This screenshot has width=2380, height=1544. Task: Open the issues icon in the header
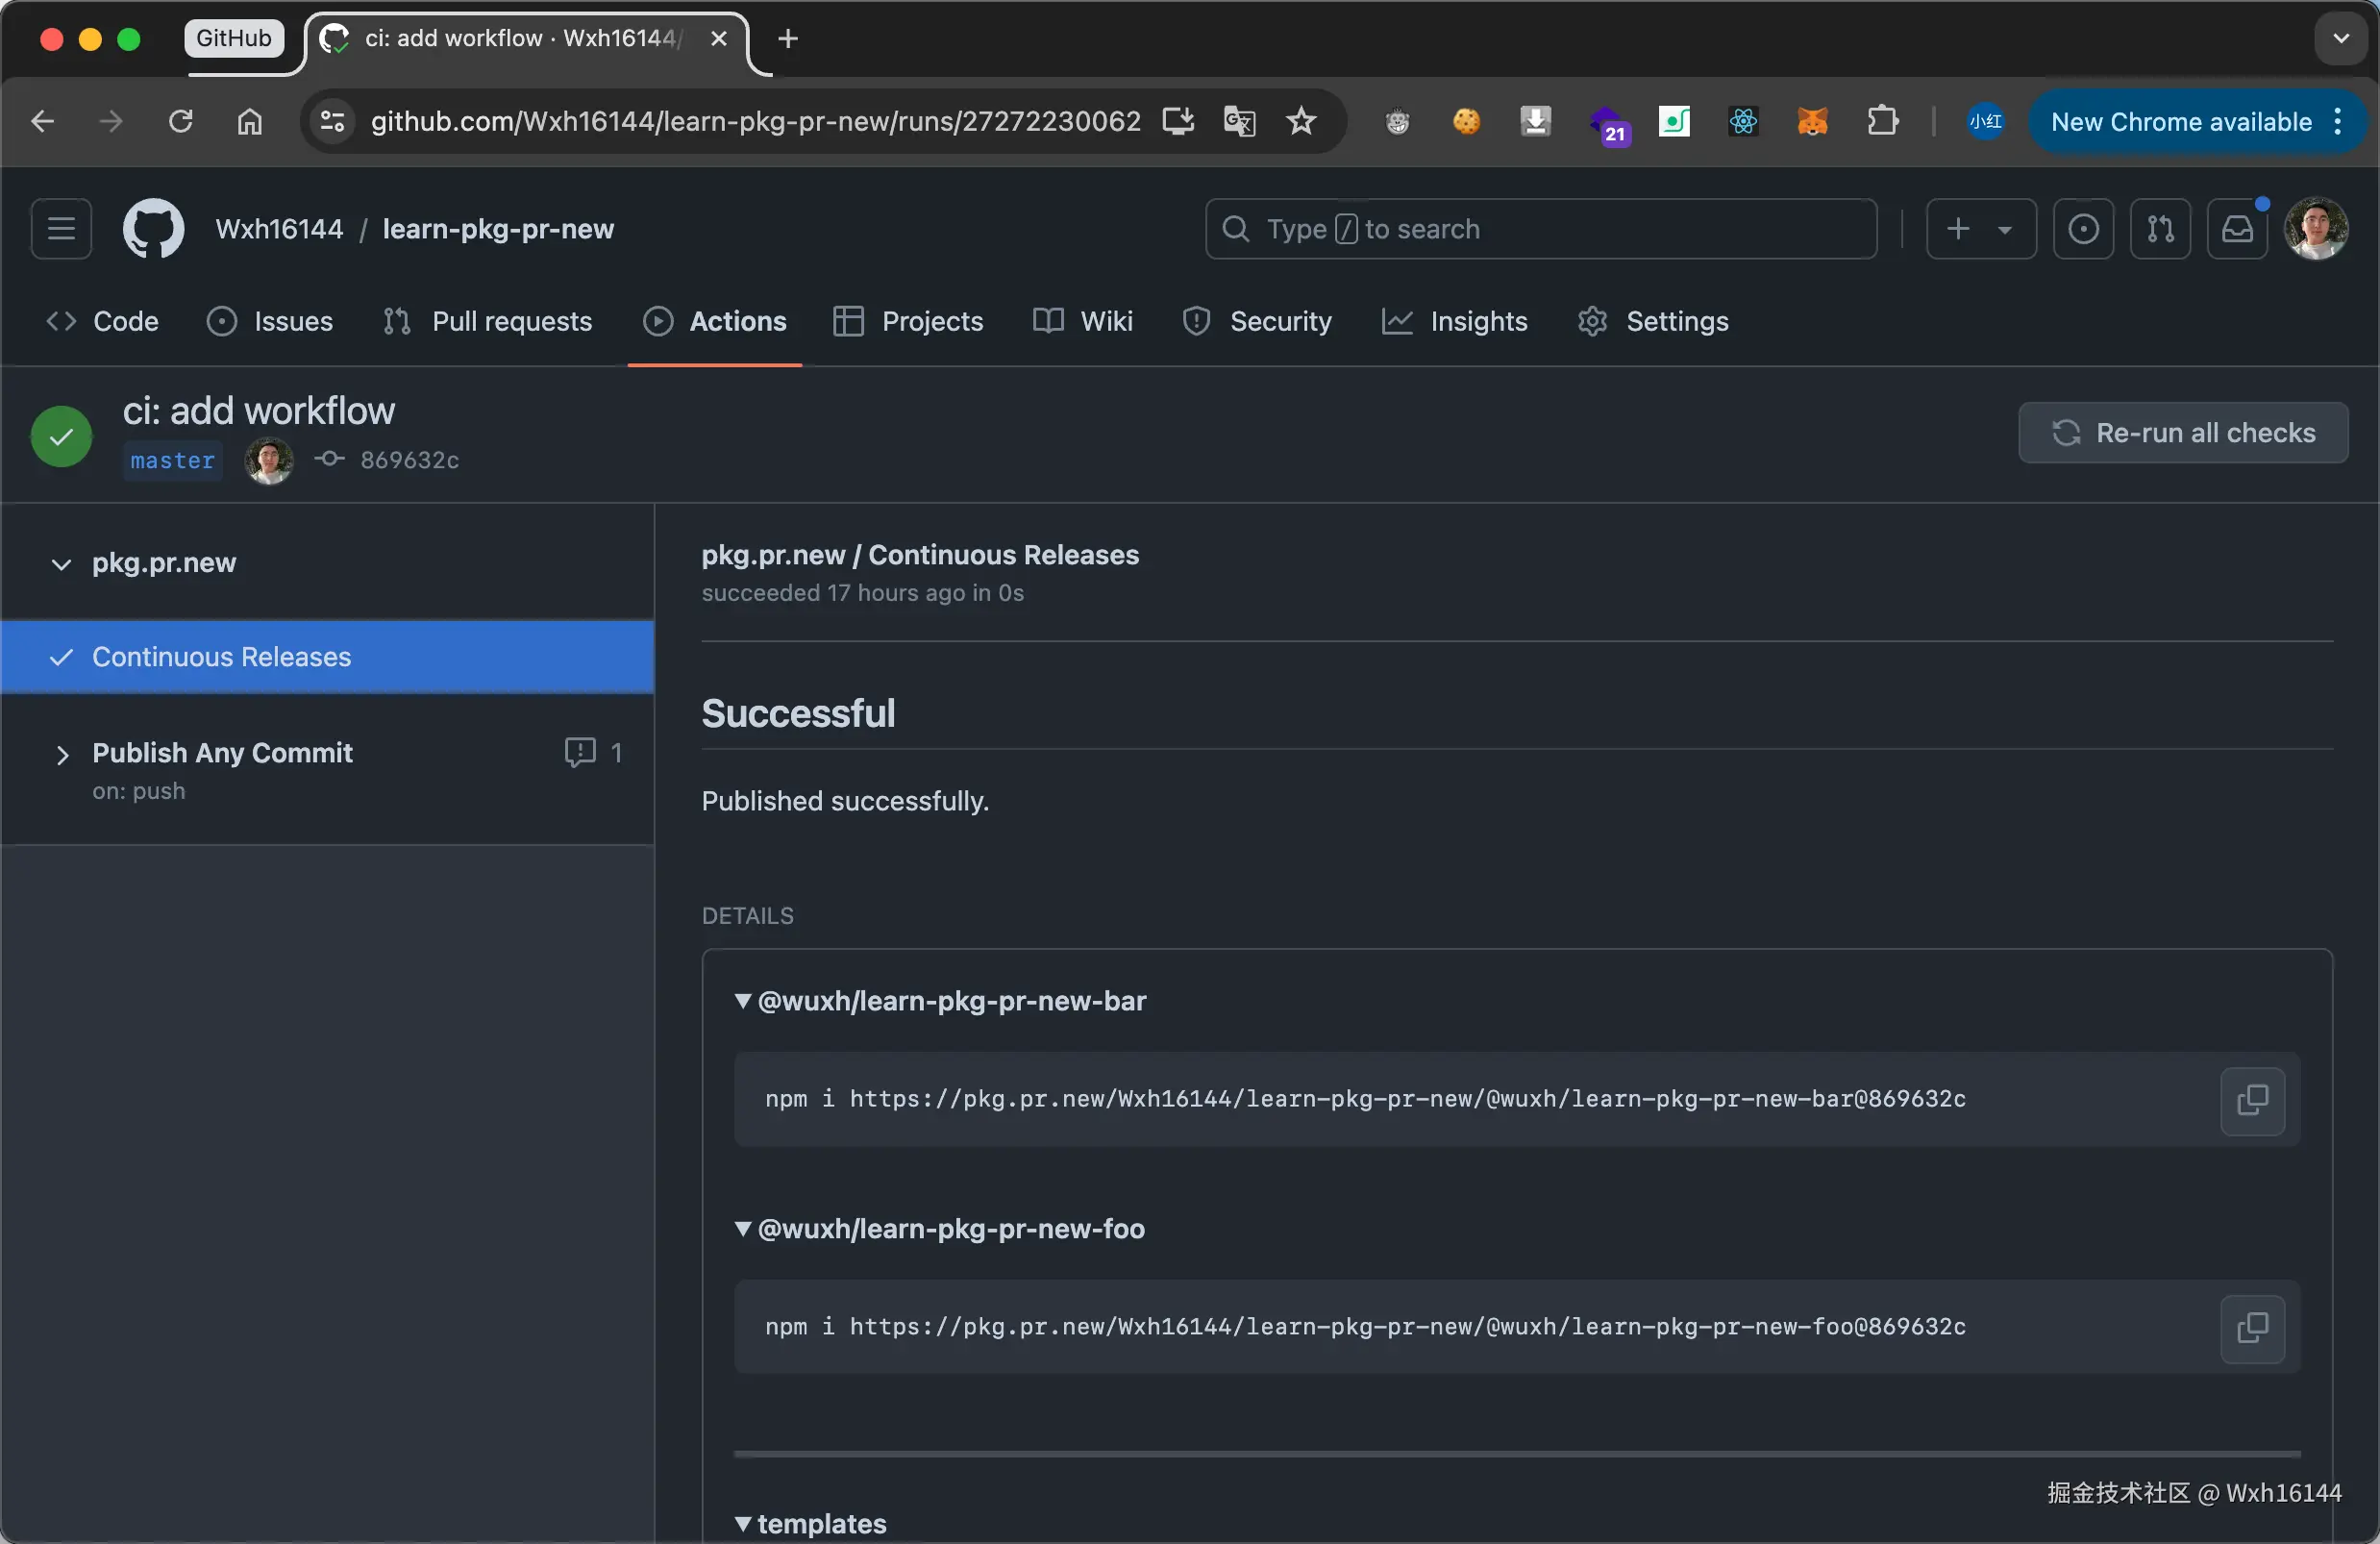pos(2083,229)
